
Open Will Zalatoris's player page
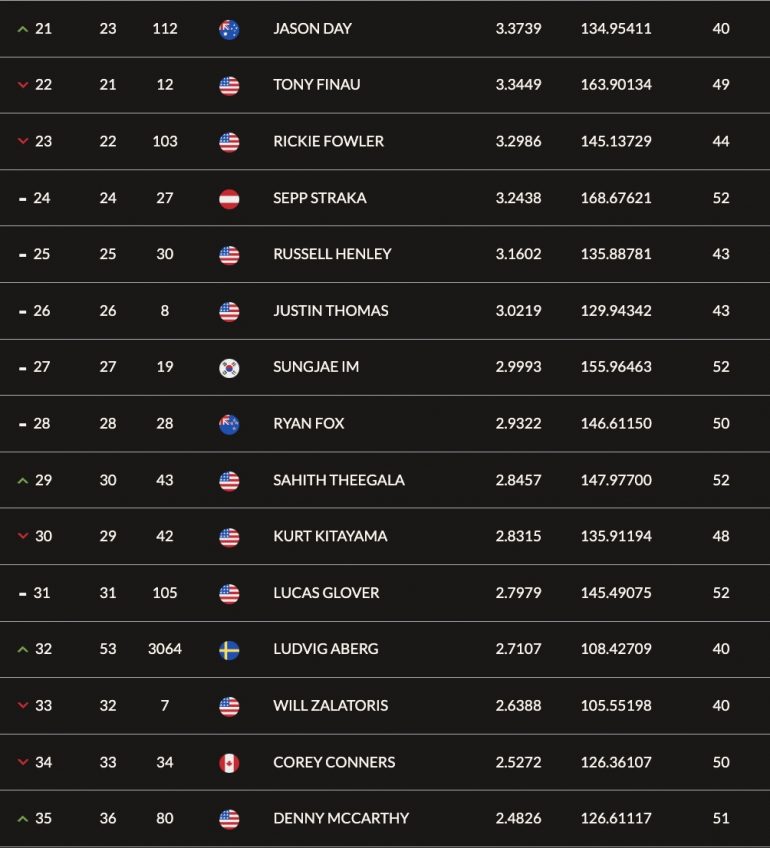pos(330,705)
